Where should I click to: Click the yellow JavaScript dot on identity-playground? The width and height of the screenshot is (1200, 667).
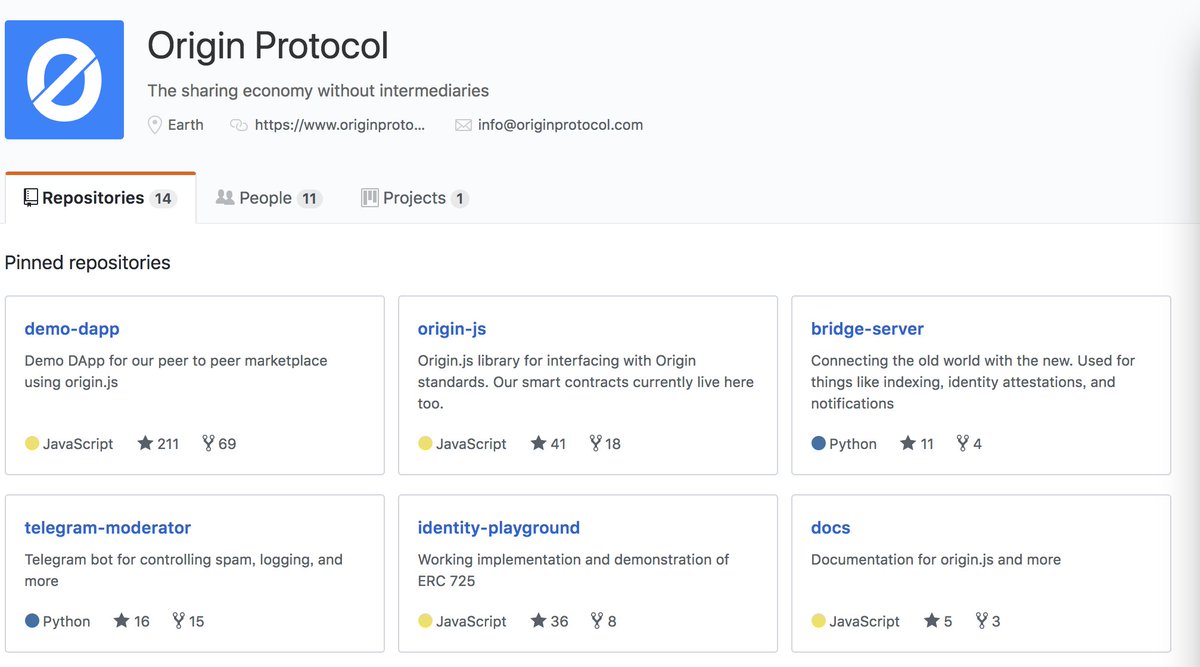pos(425,621)
